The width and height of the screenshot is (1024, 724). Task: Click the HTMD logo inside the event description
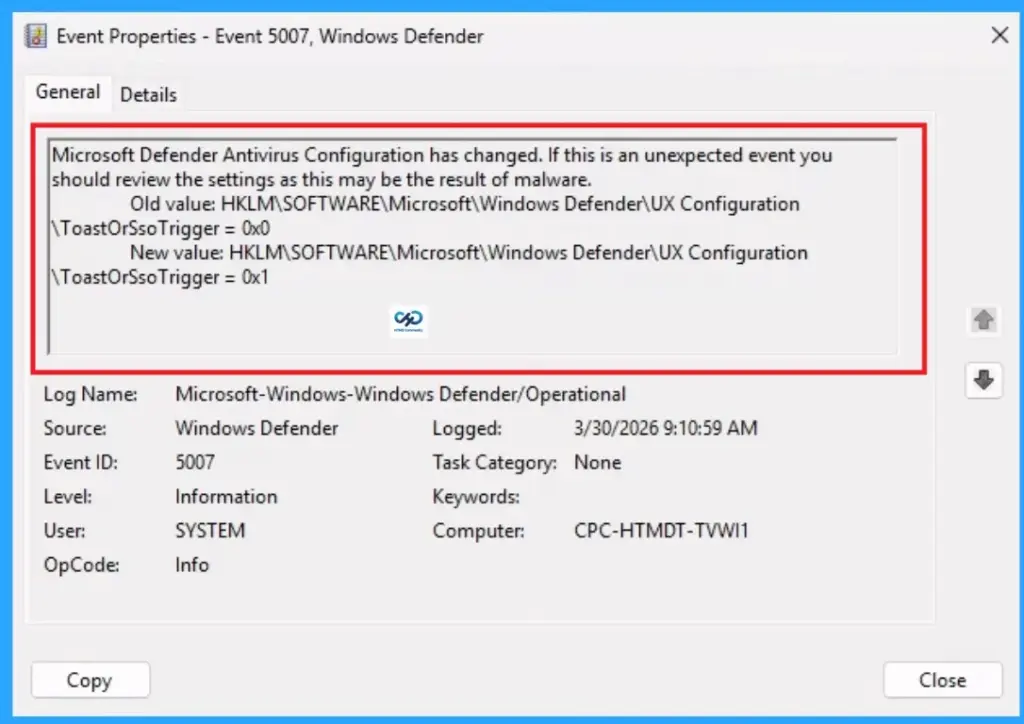coord(408,321)
